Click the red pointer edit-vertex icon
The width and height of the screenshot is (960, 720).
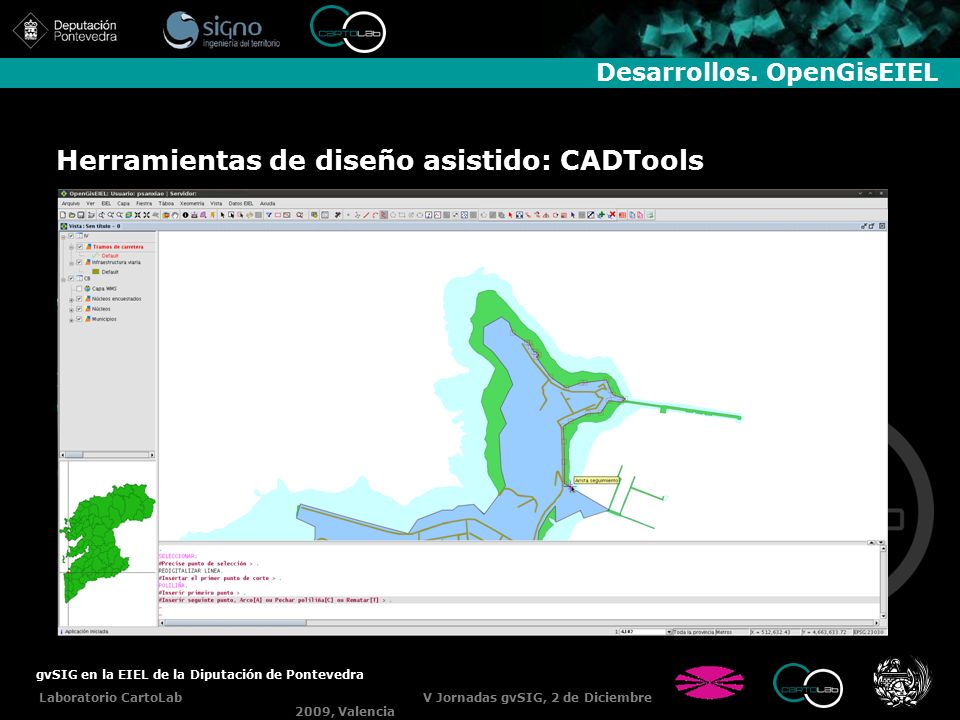(510, 215)
